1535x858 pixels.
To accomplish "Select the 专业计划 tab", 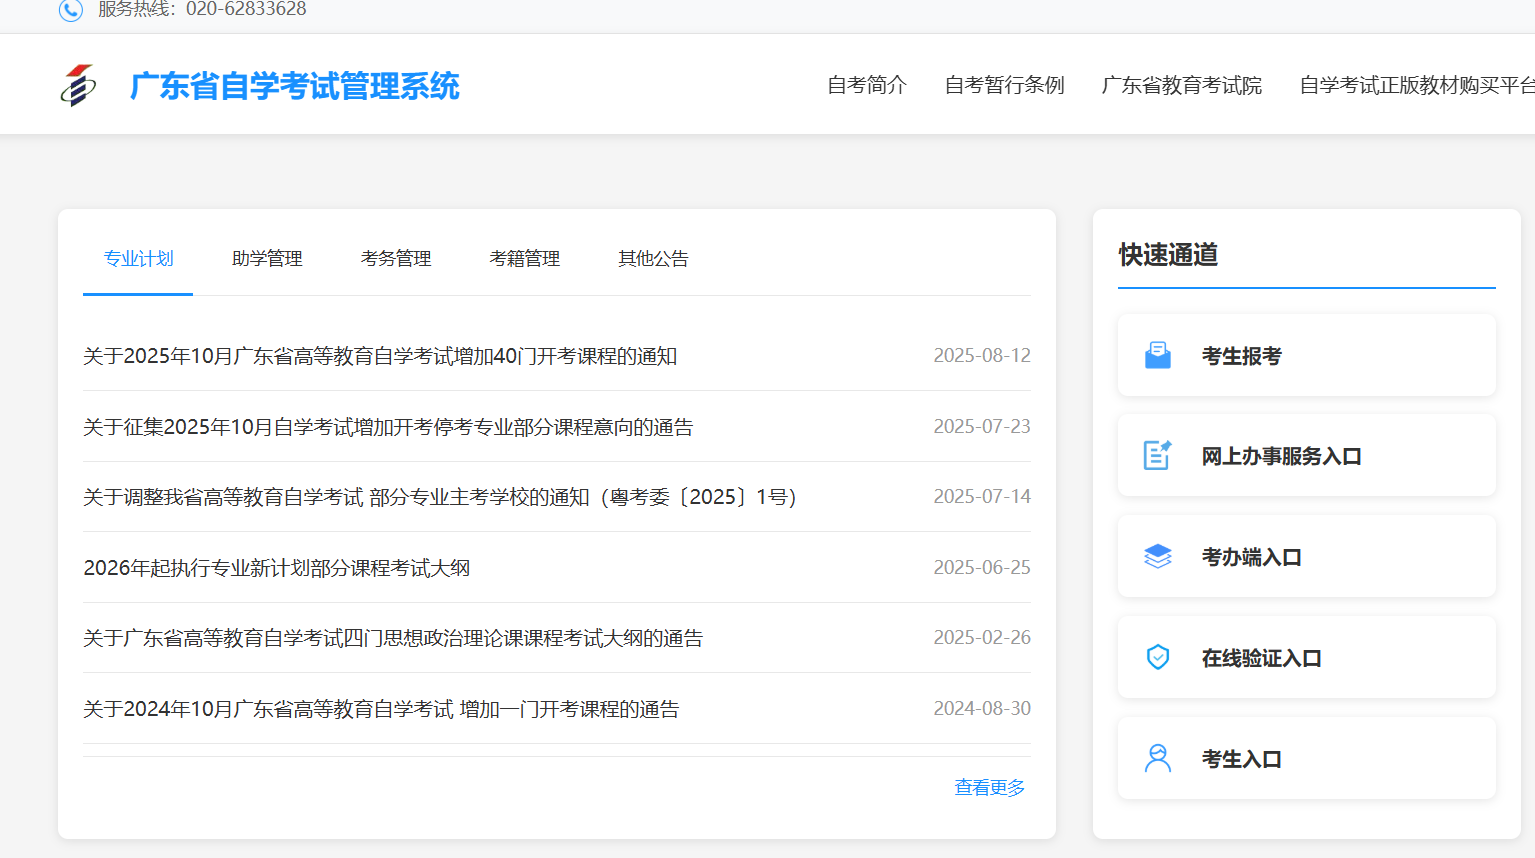I will [137, 258].
